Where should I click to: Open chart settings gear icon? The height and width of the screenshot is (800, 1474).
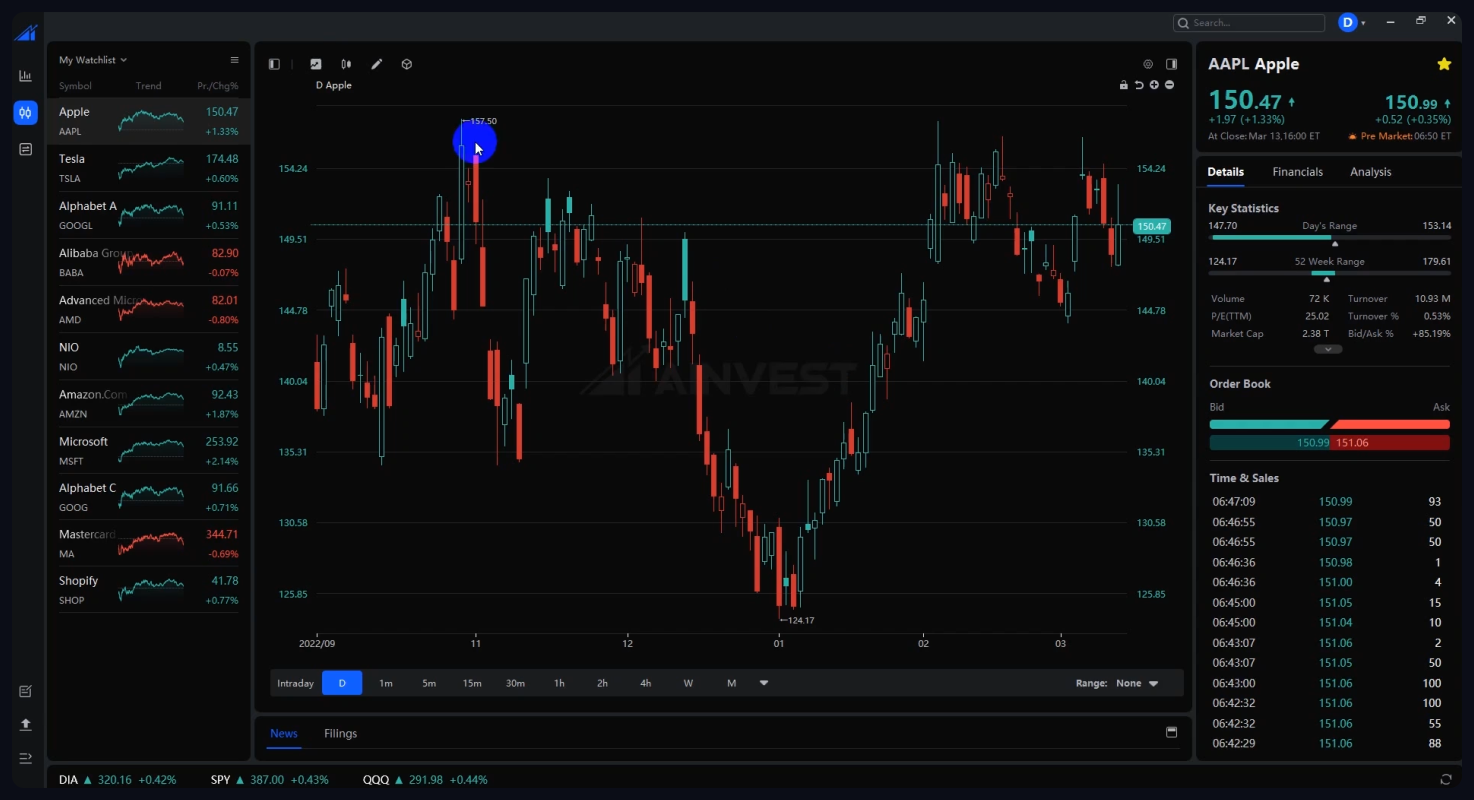1148,64
